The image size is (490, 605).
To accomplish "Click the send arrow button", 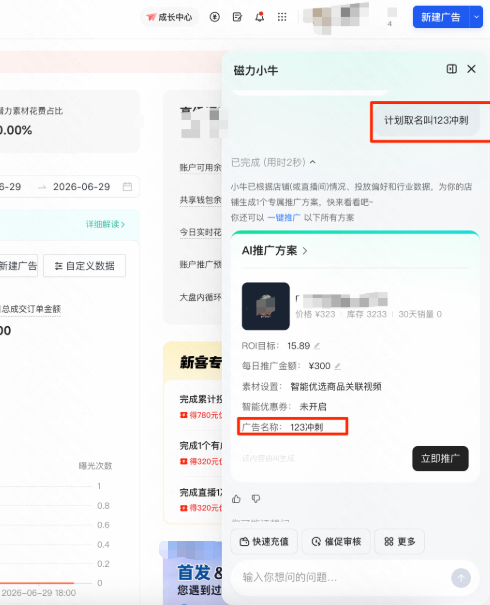I will point(461,578).
